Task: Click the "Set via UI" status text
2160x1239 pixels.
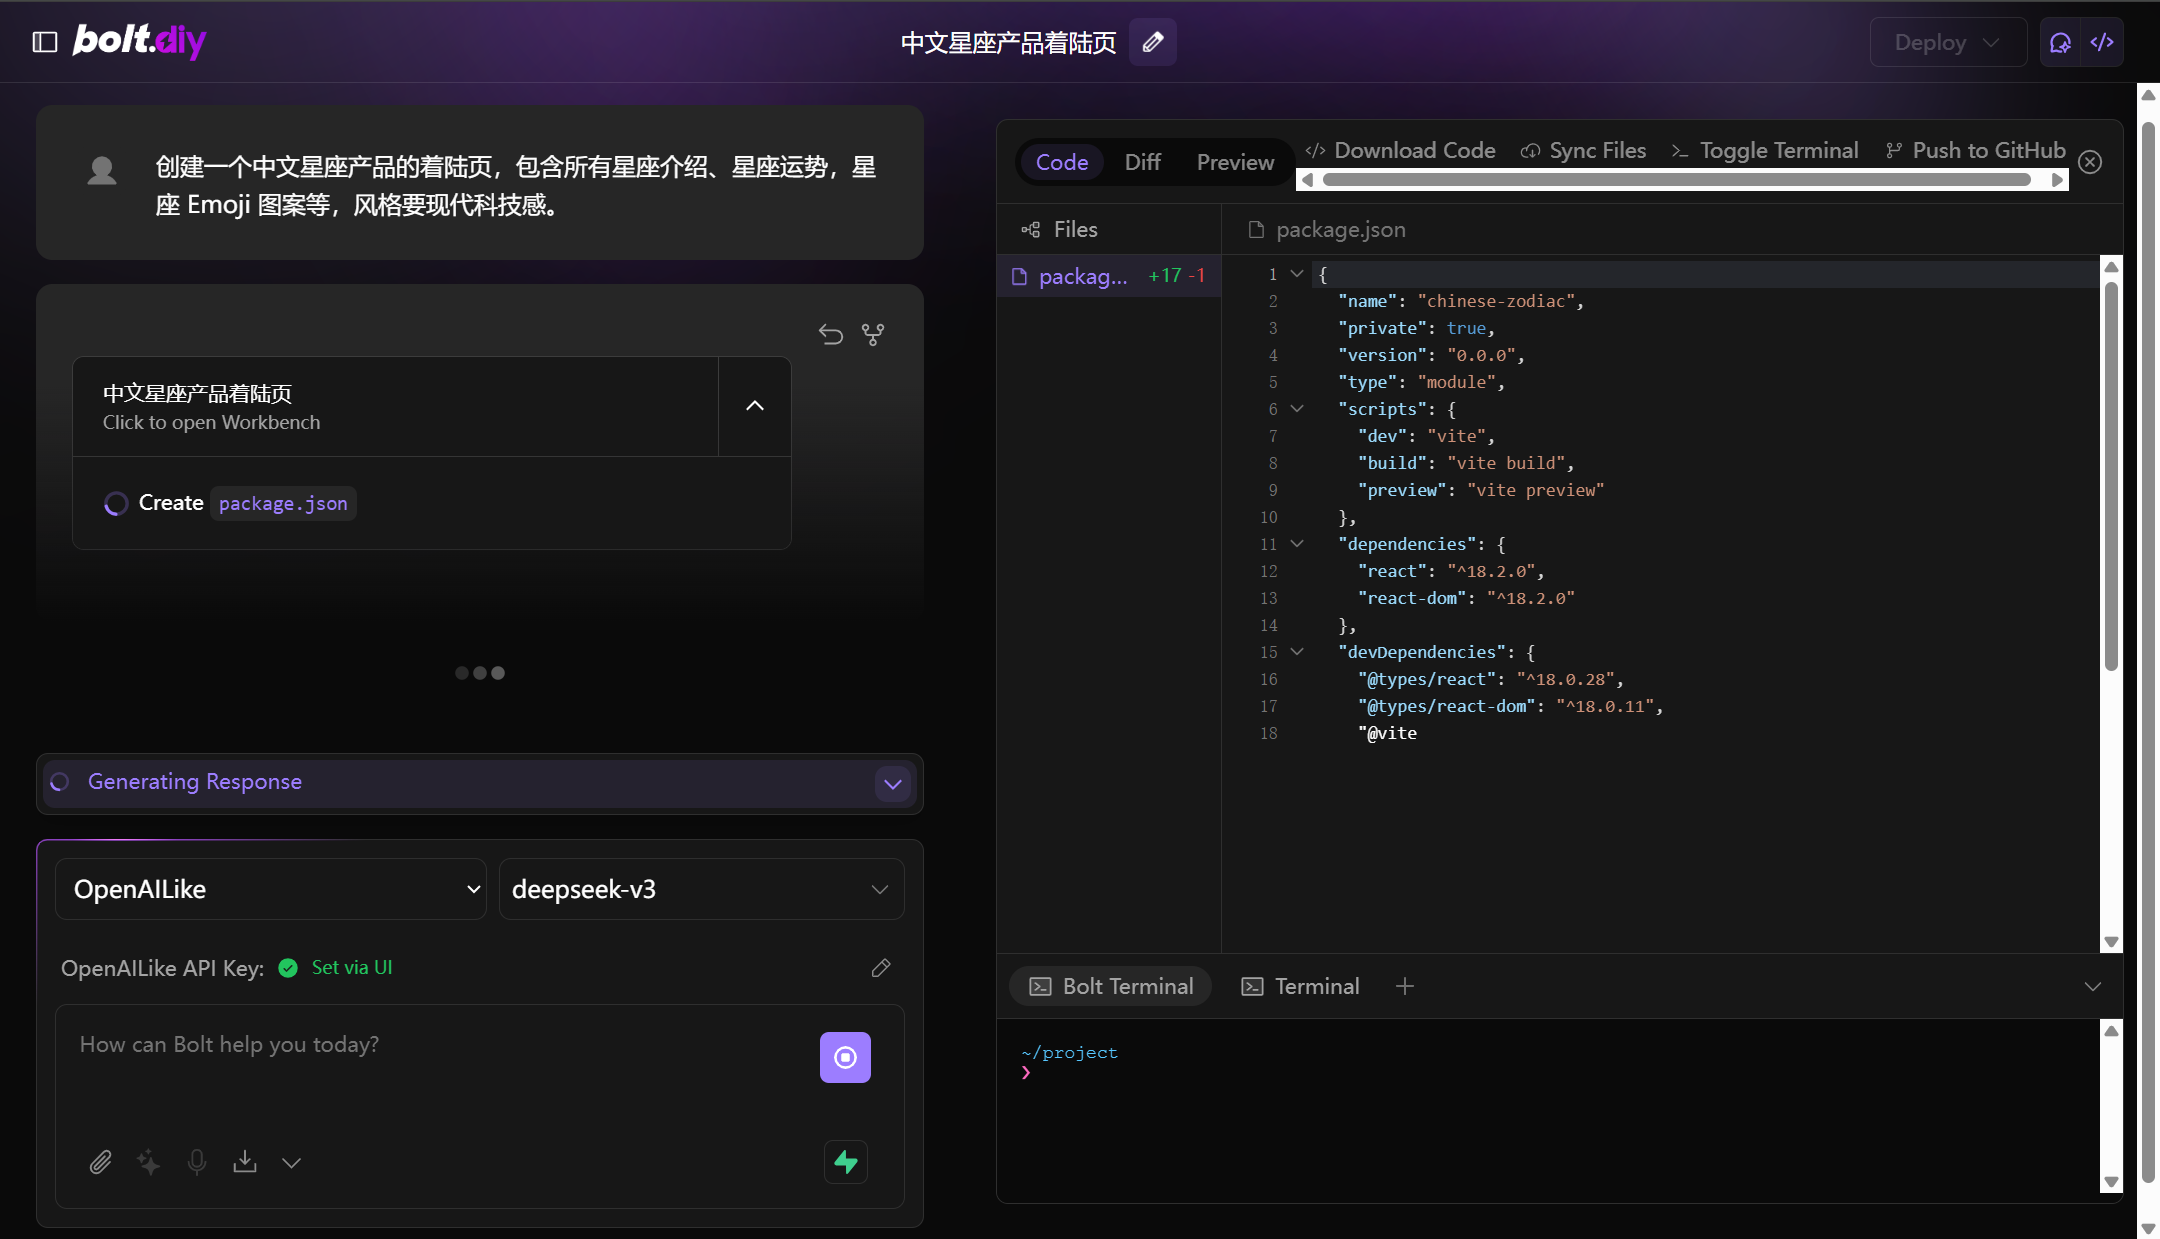Action: [352, 968]
